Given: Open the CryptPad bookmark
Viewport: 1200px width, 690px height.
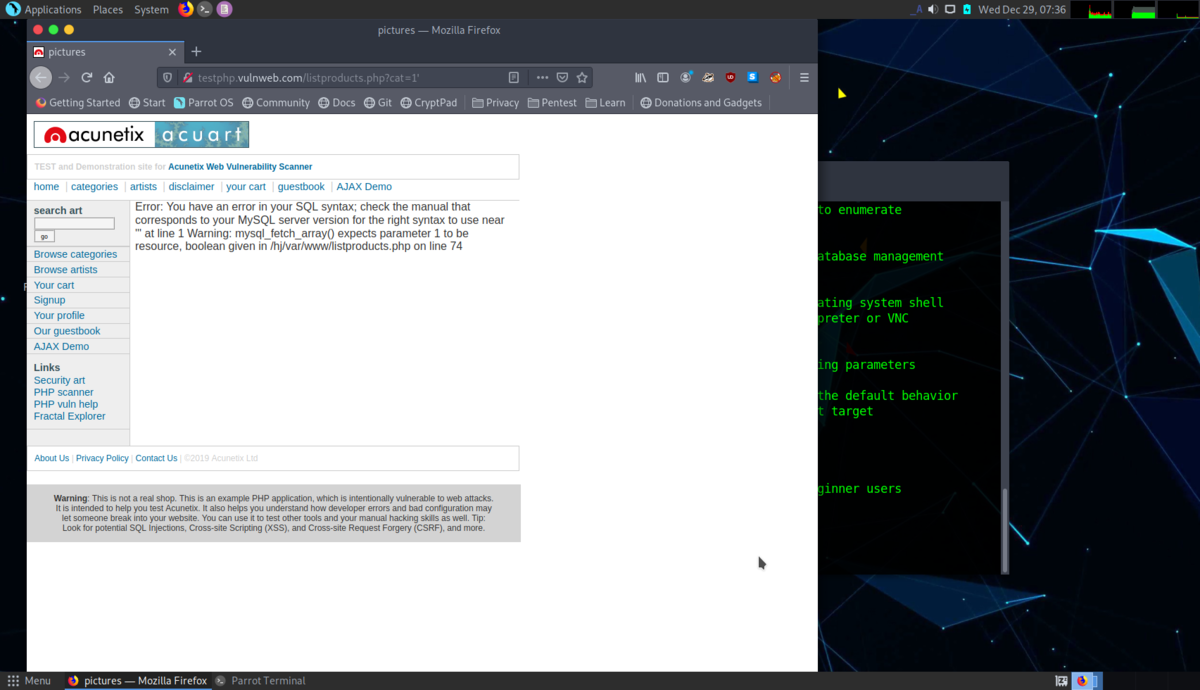Looking at the screenshot, I should tap(428, 102).
